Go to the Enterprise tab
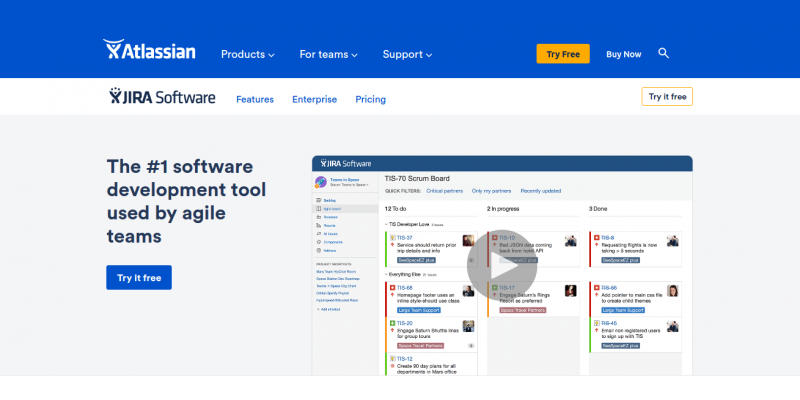Viewport: 800px width, 400px height. click(314, 99)
